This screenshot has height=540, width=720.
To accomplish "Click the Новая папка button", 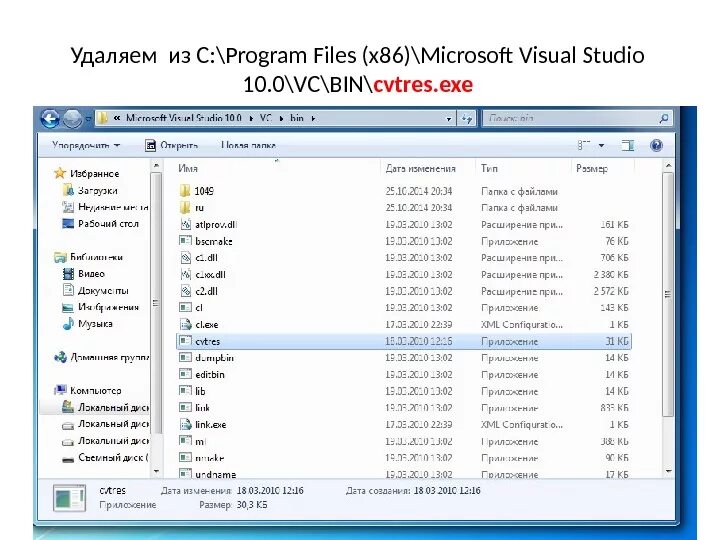I will pyautogui.click(x=248, y=146).
